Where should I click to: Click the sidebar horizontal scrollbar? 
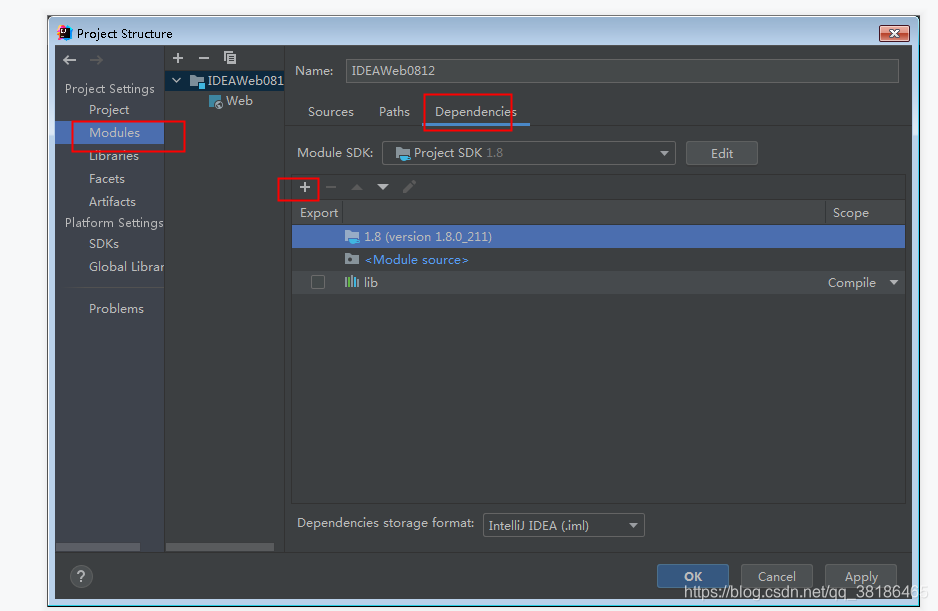(98, 547)
